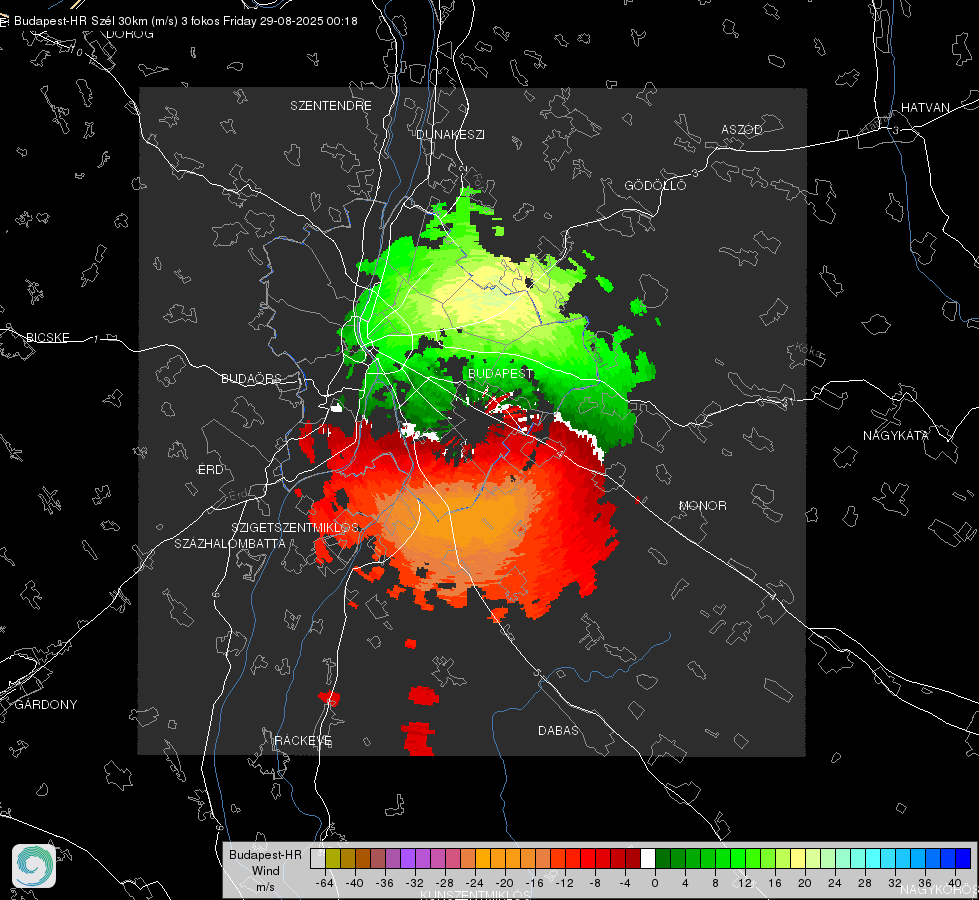
Task: Click the HATVAN city label
Action: click(925, 108)
